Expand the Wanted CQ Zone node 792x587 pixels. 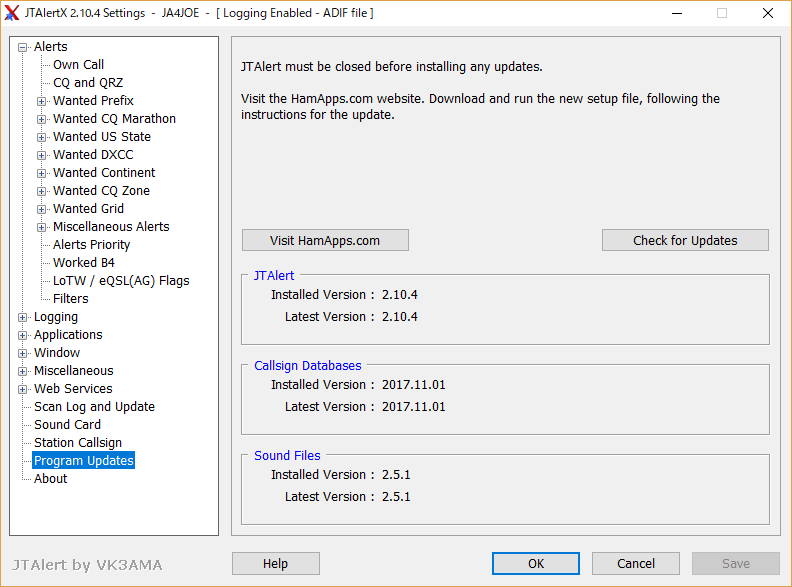41,191
